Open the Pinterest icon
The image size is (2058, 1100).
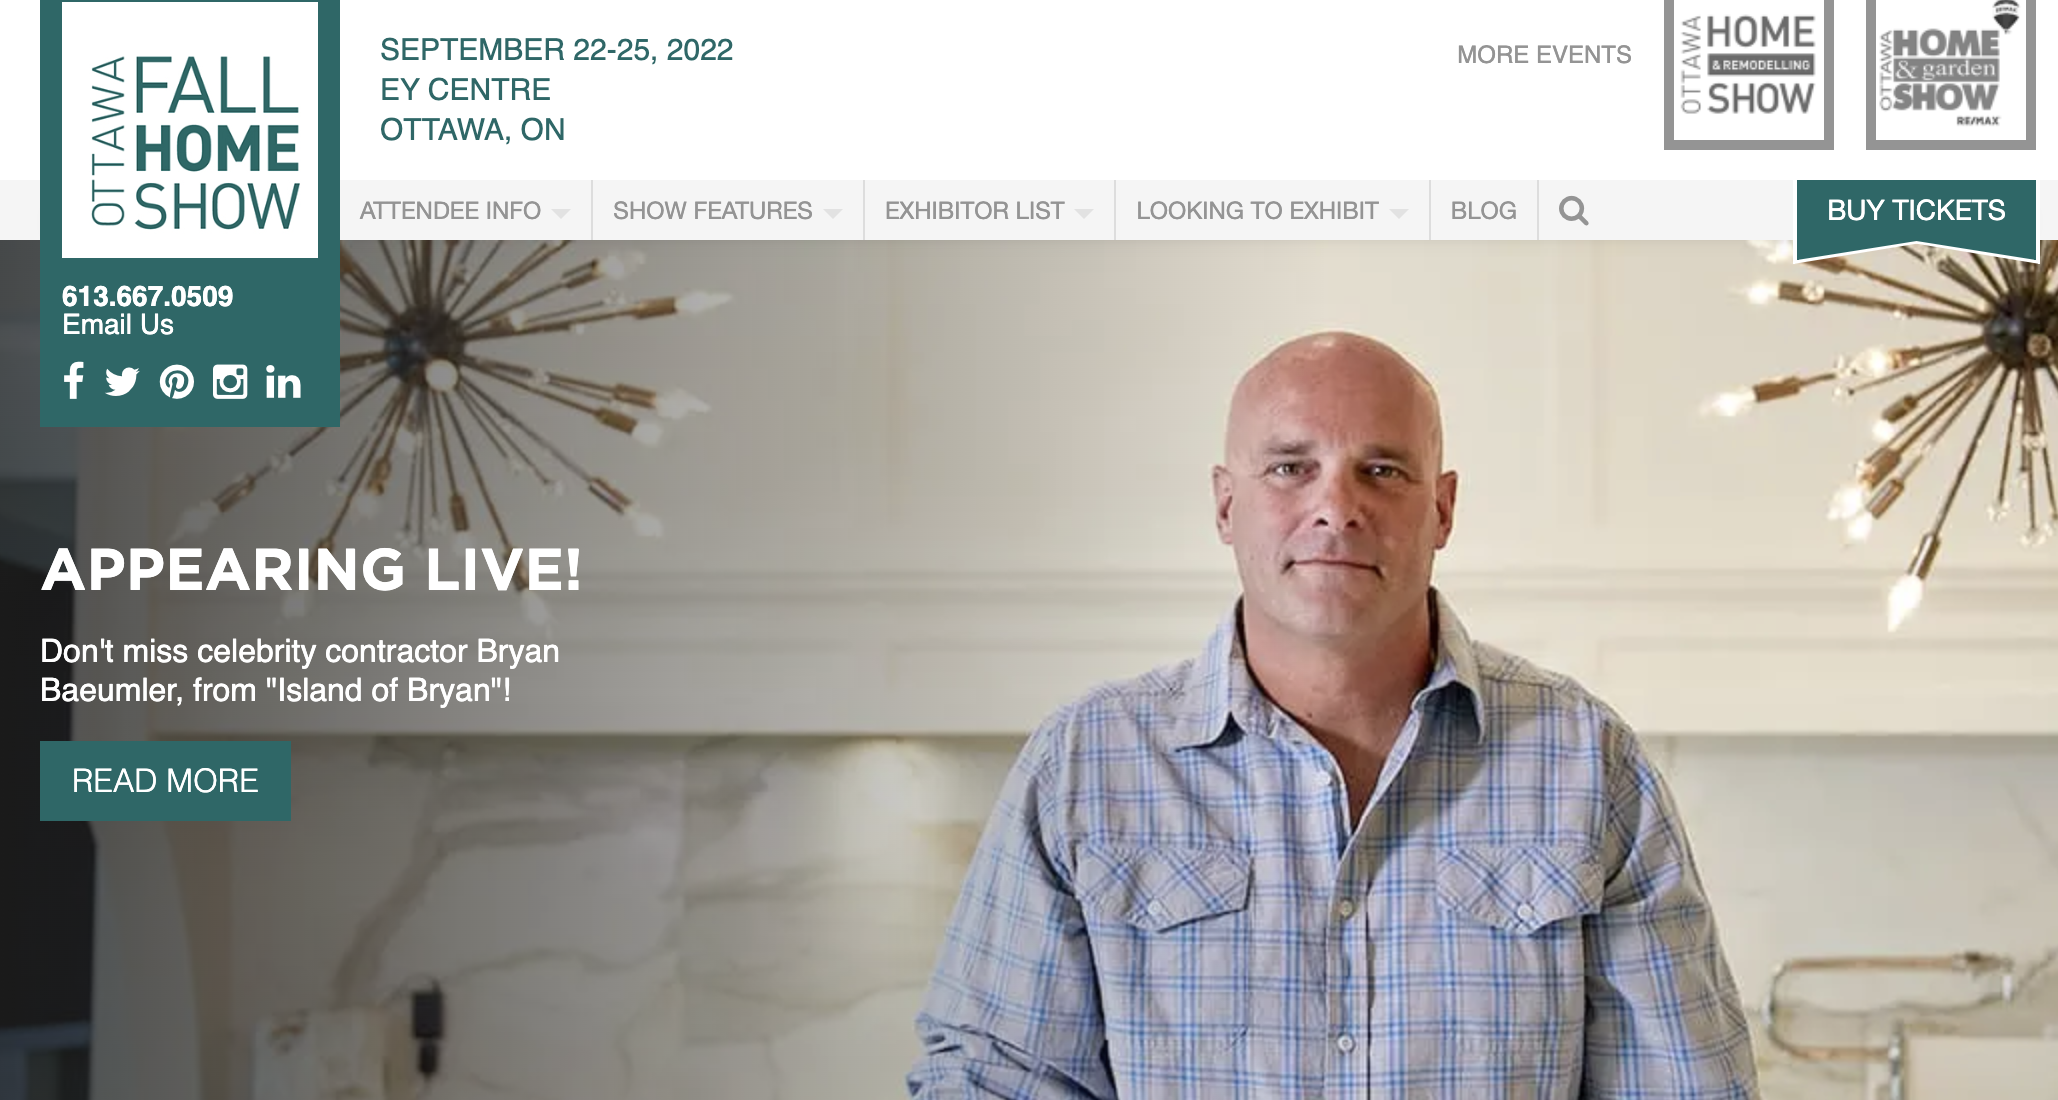177,382
